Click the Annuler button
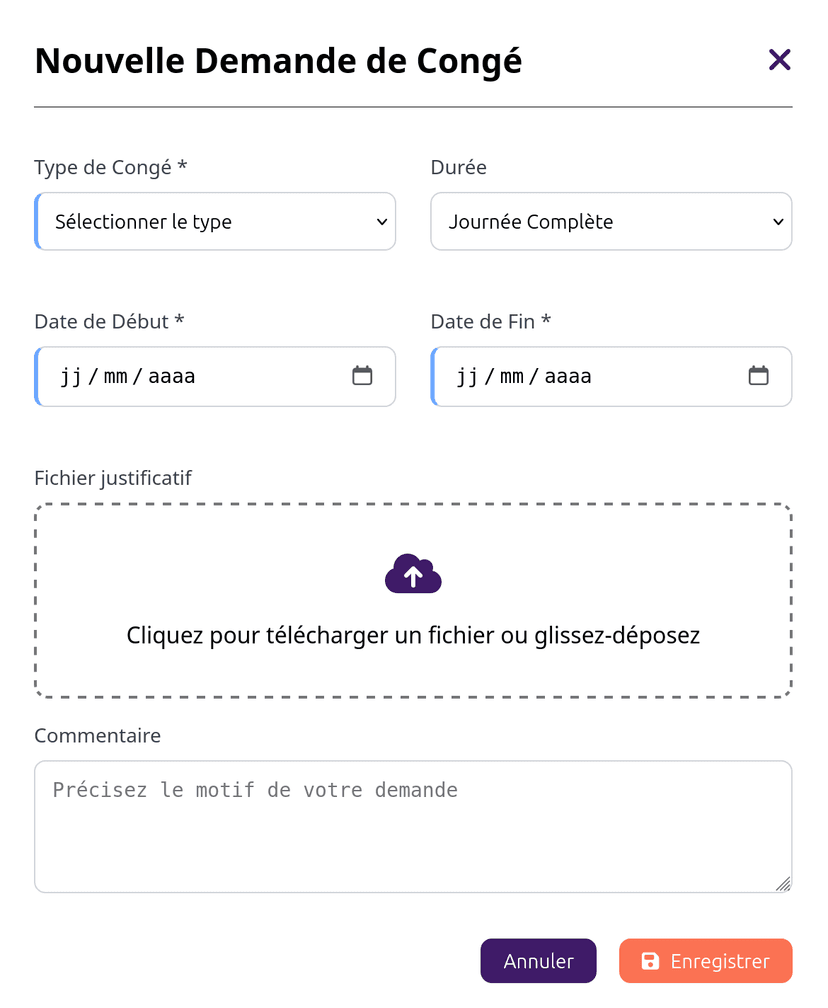Viewport: 828px width, 1008px height. (538, 960)
